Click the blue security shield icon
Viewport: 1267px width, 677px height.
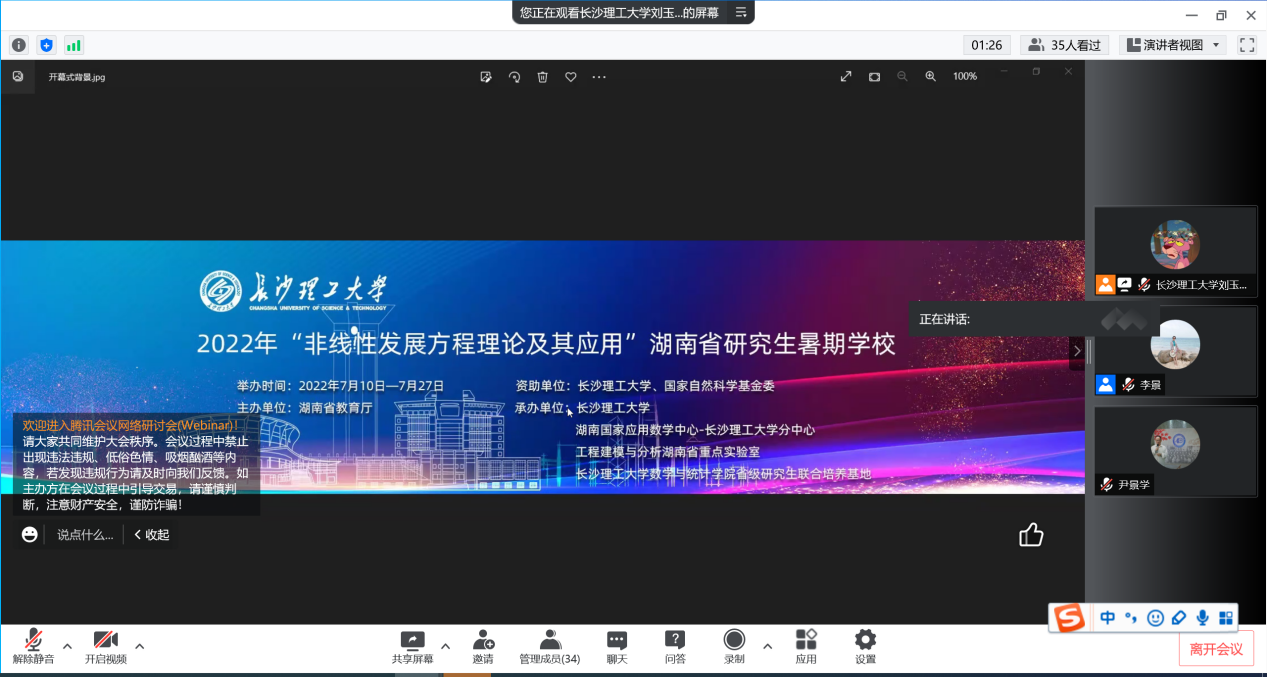(x=46, y=45)
